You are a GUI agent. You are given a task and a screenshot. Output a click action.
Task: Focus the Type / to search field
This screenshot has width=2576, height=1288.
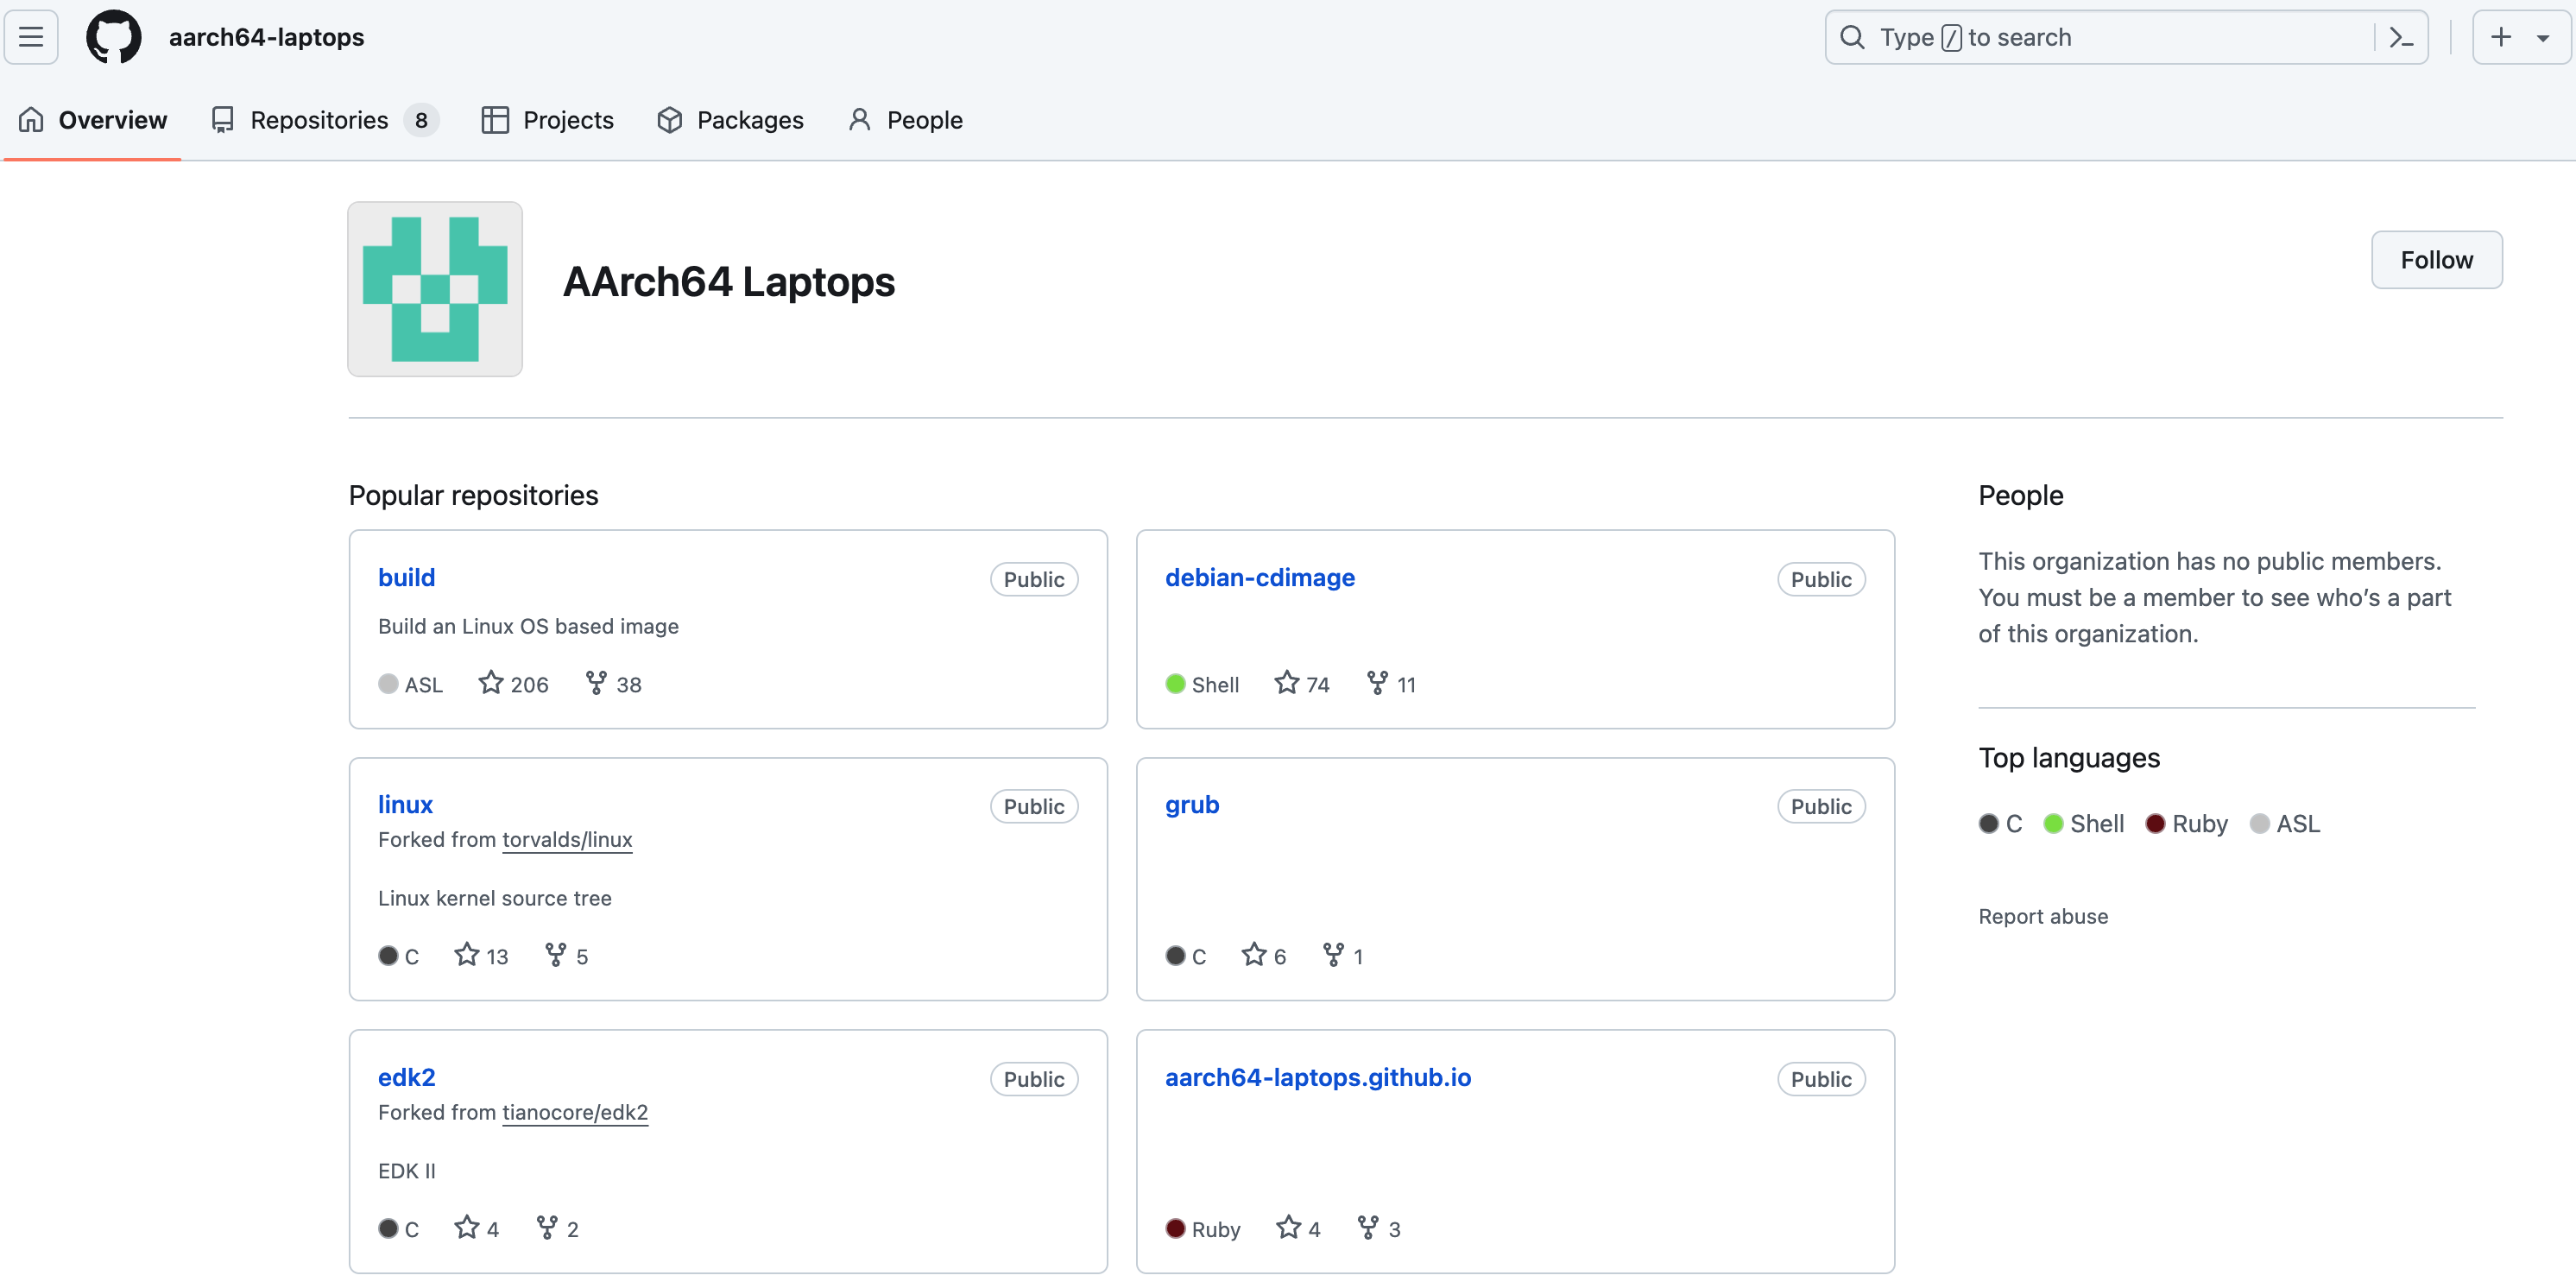[2126, 37]
